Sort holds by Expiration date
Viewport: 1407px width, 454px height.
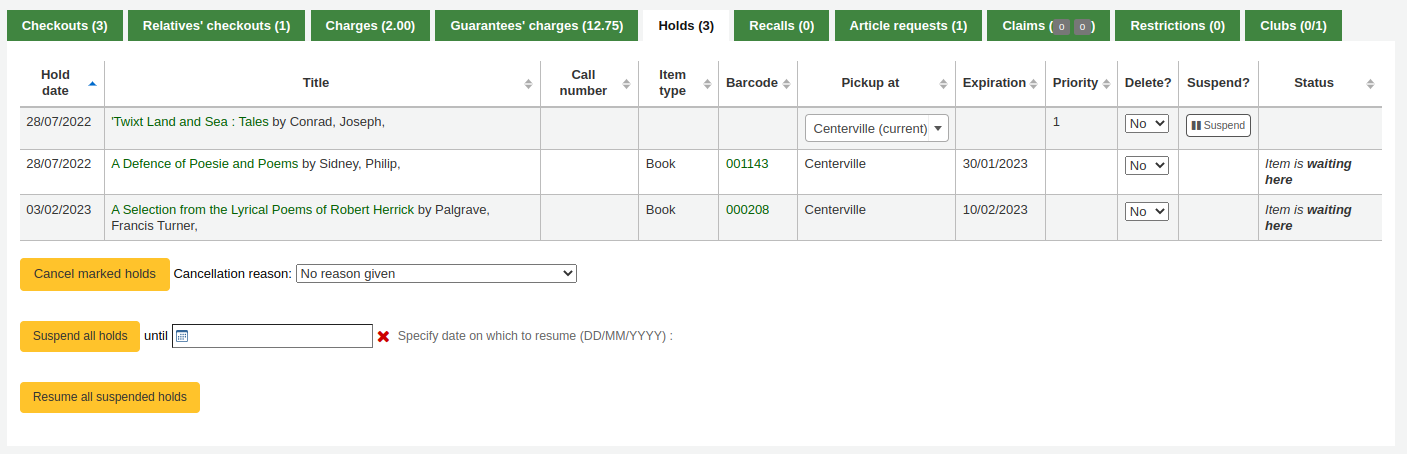point(1034,84)
